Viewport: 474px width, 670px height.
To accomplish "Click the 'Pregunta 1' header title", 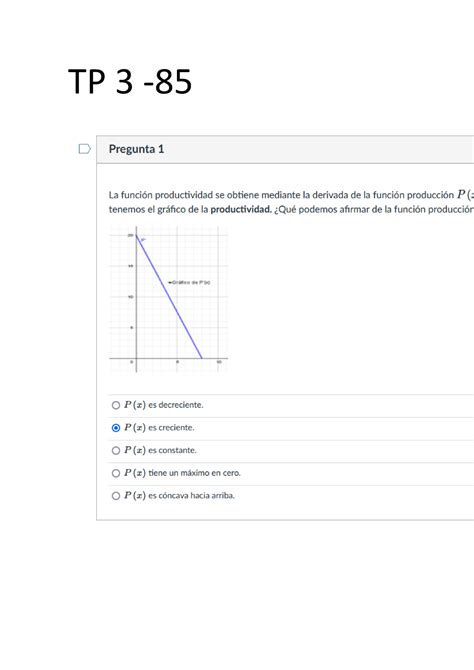I will (136, 149).
